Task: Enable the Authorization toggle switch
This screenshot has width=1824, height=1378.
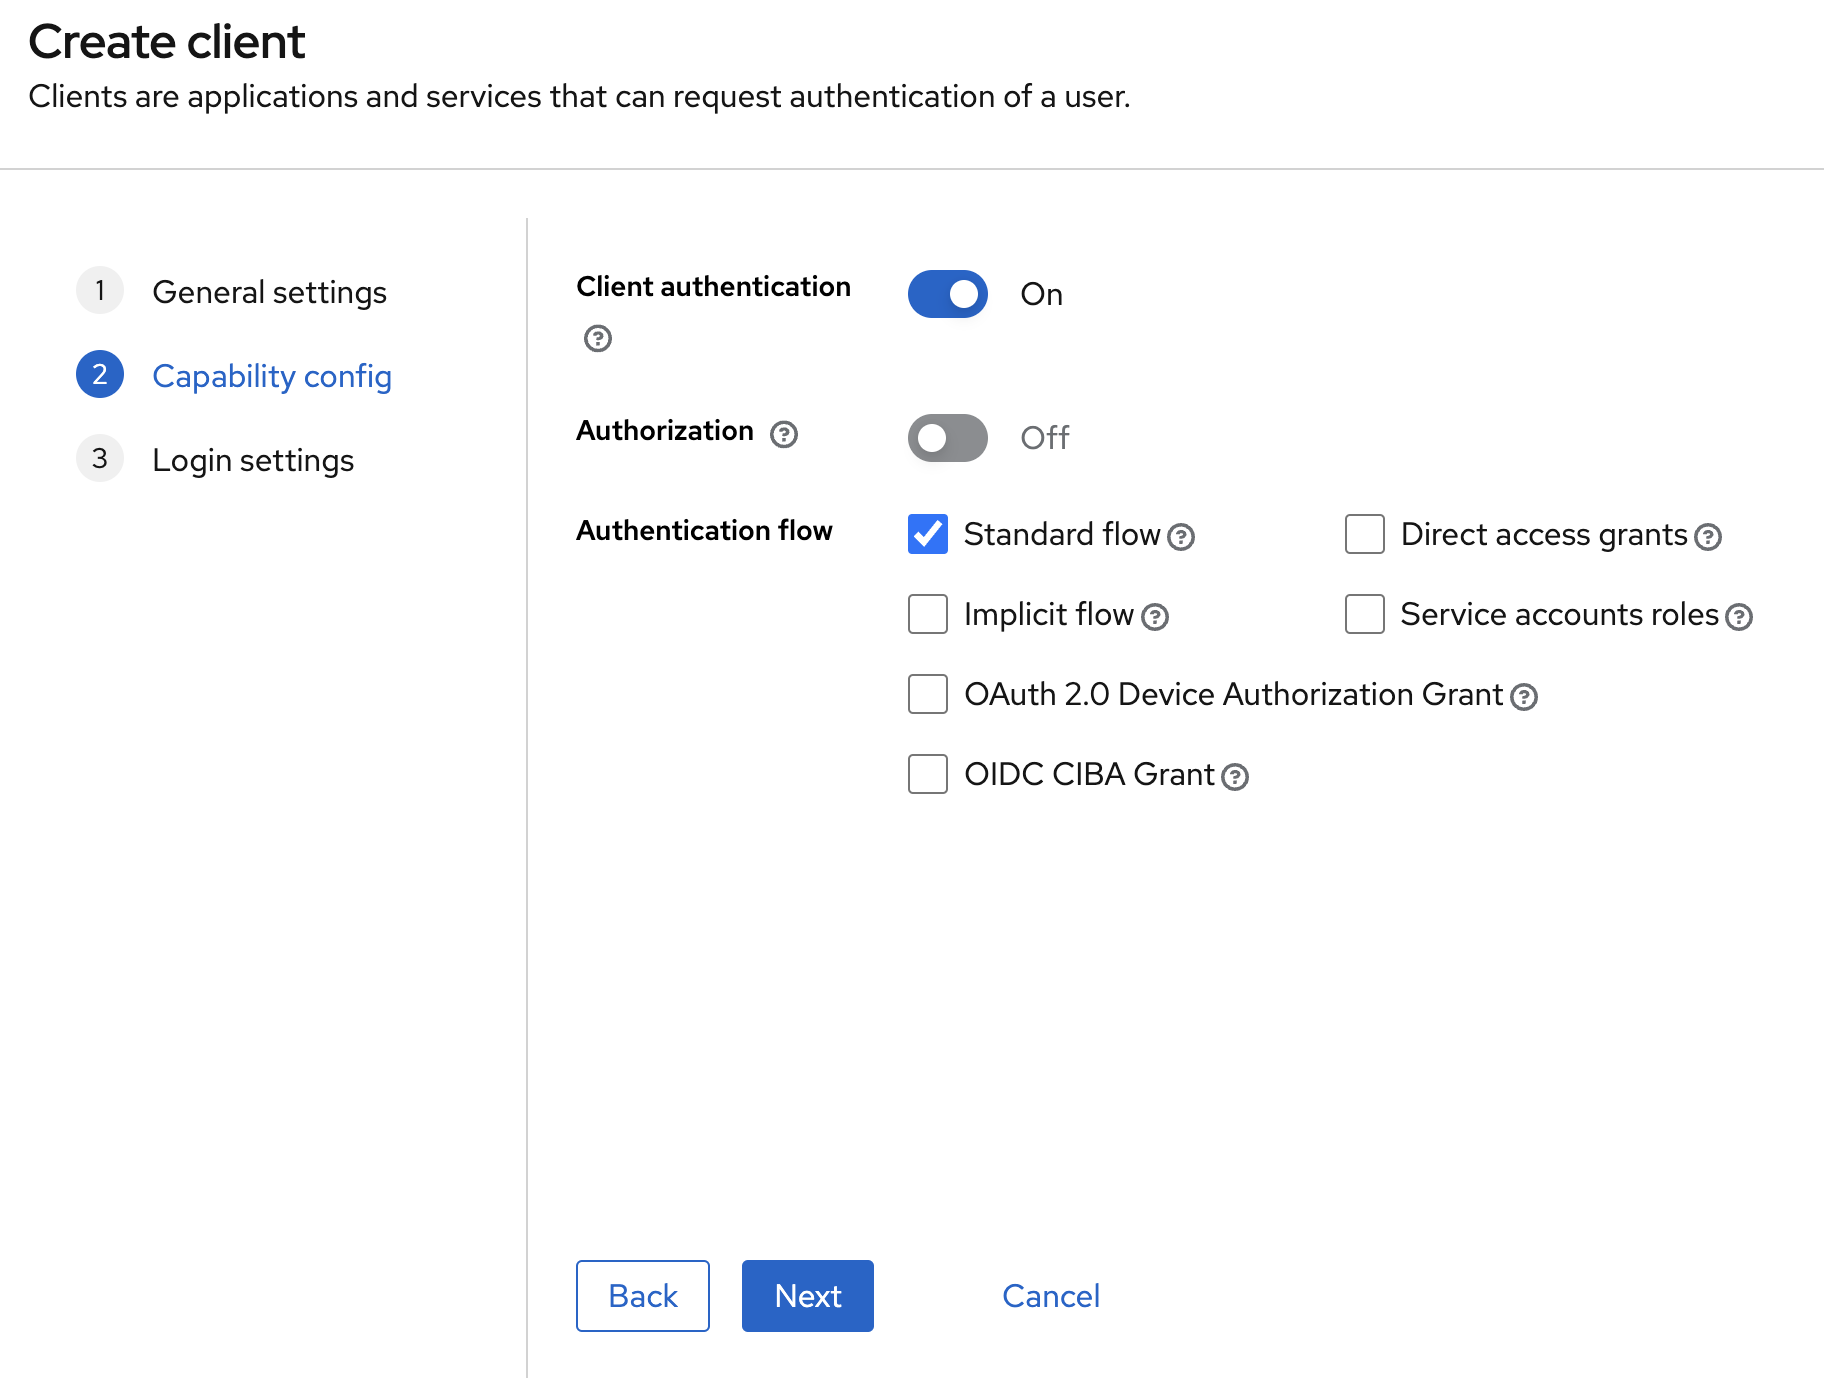Action: tap(947, 438)
